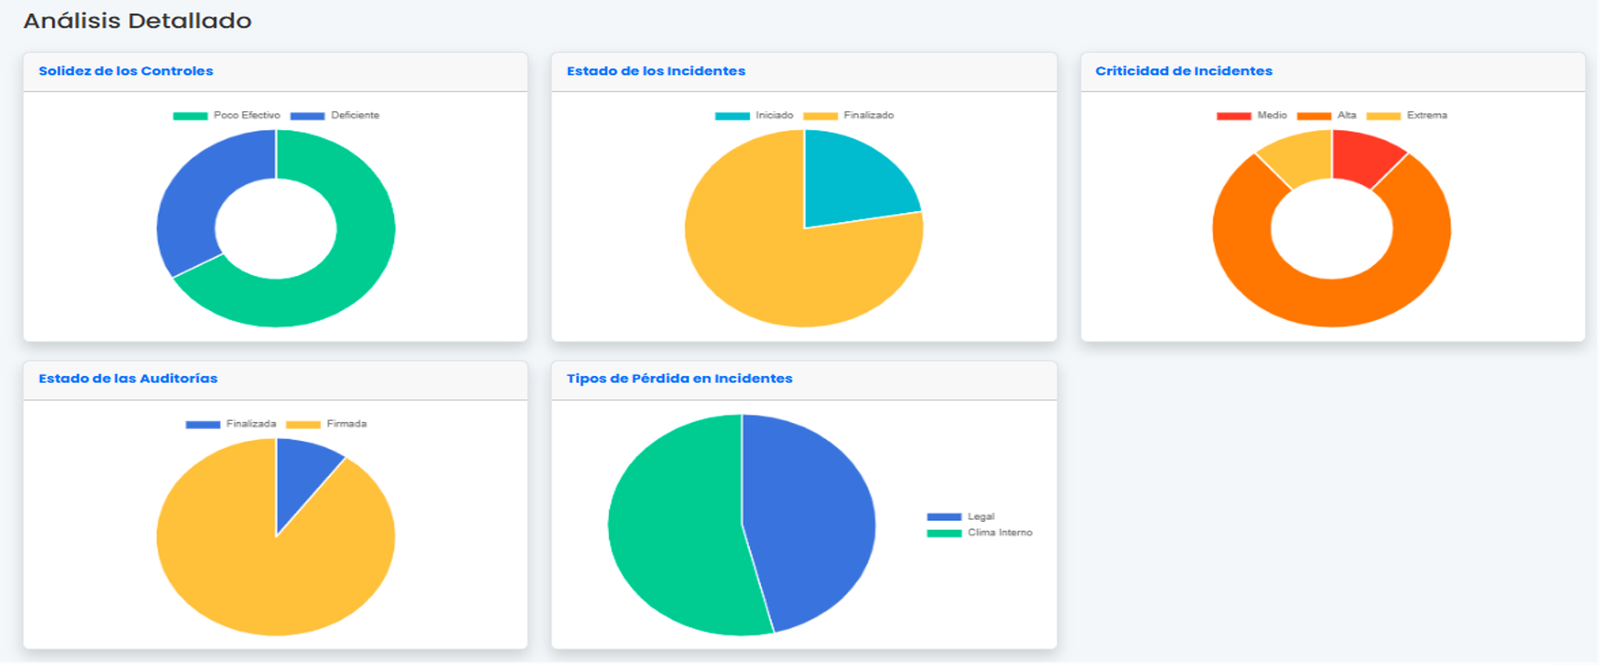
Task: Toggle the Iniciado legend entry
Action: 754,116
